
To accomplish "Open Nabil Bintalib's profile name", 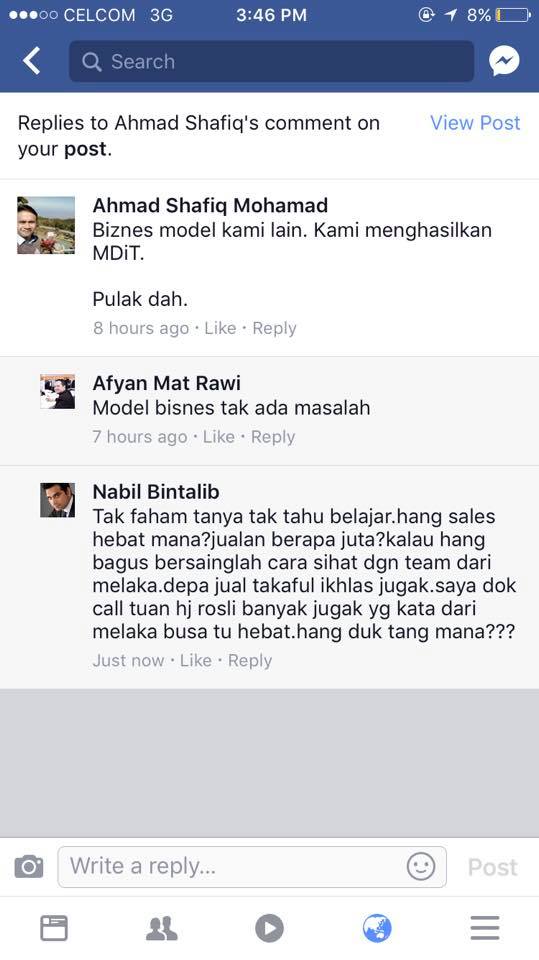I will 156,491.
